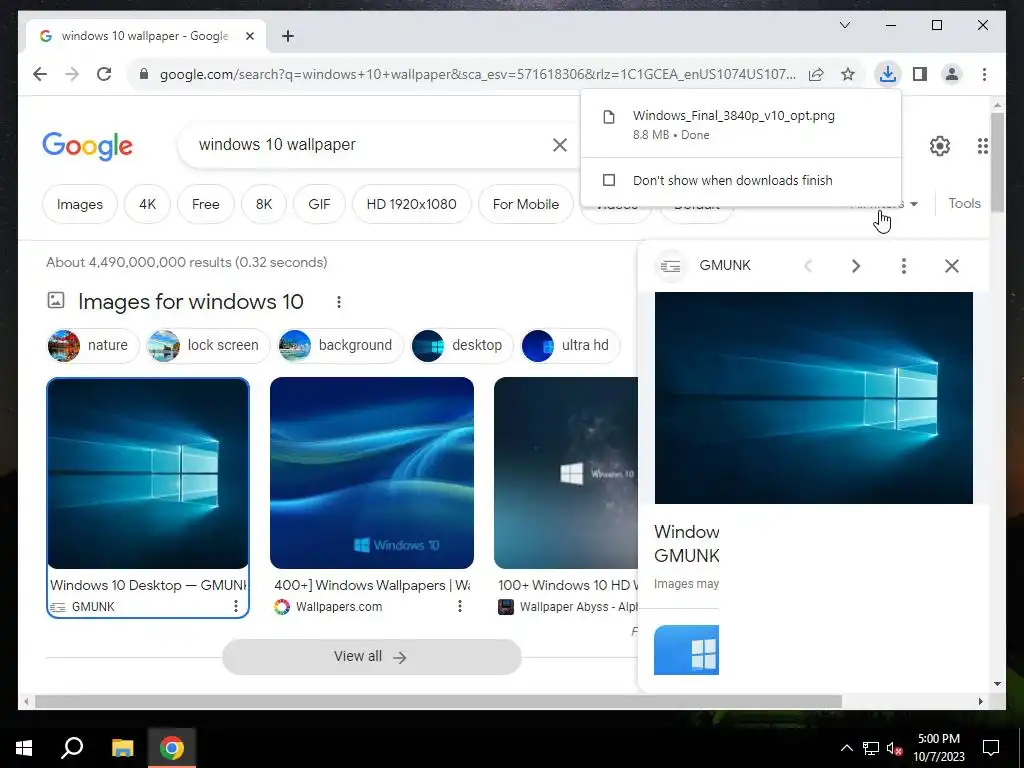This screenshot has height=768, width=1024.
Task: Go to the next image in preview panel
Action: (856, 266)
